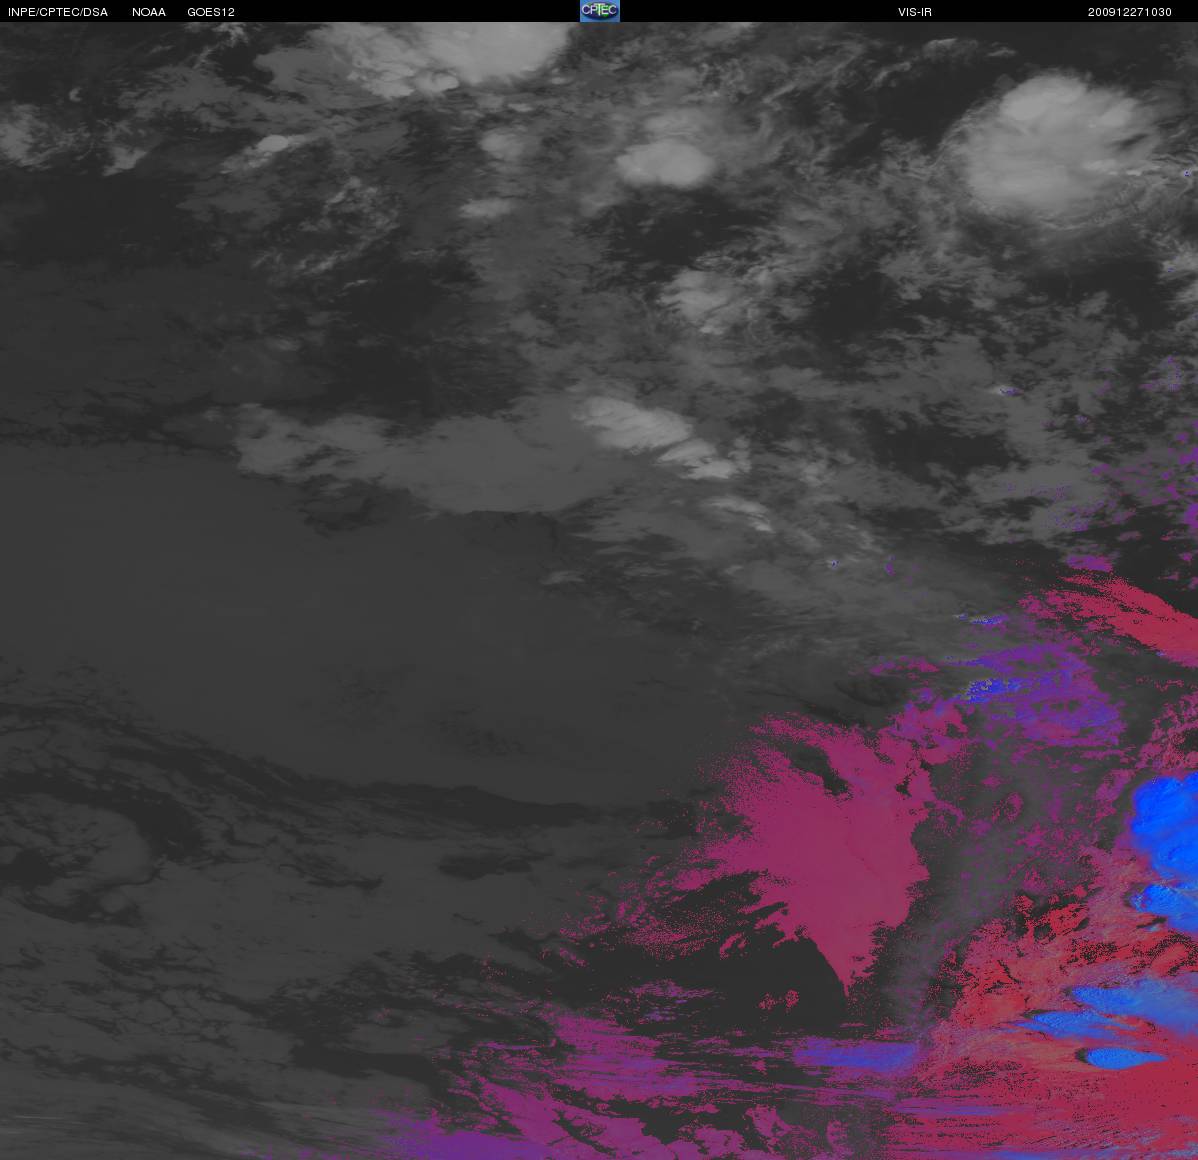
Task: Click the 200912271030 timestamp
Action: tap(1129, 12)
